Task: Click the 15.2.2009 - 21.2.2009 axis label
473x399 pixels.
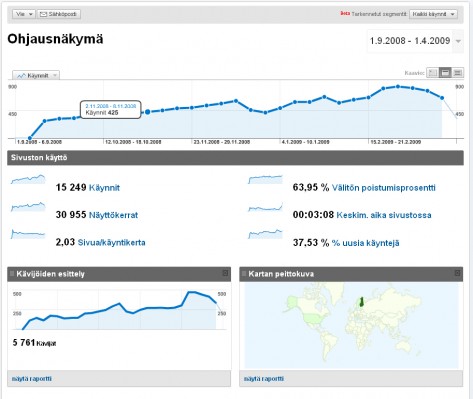Action: 396,142
